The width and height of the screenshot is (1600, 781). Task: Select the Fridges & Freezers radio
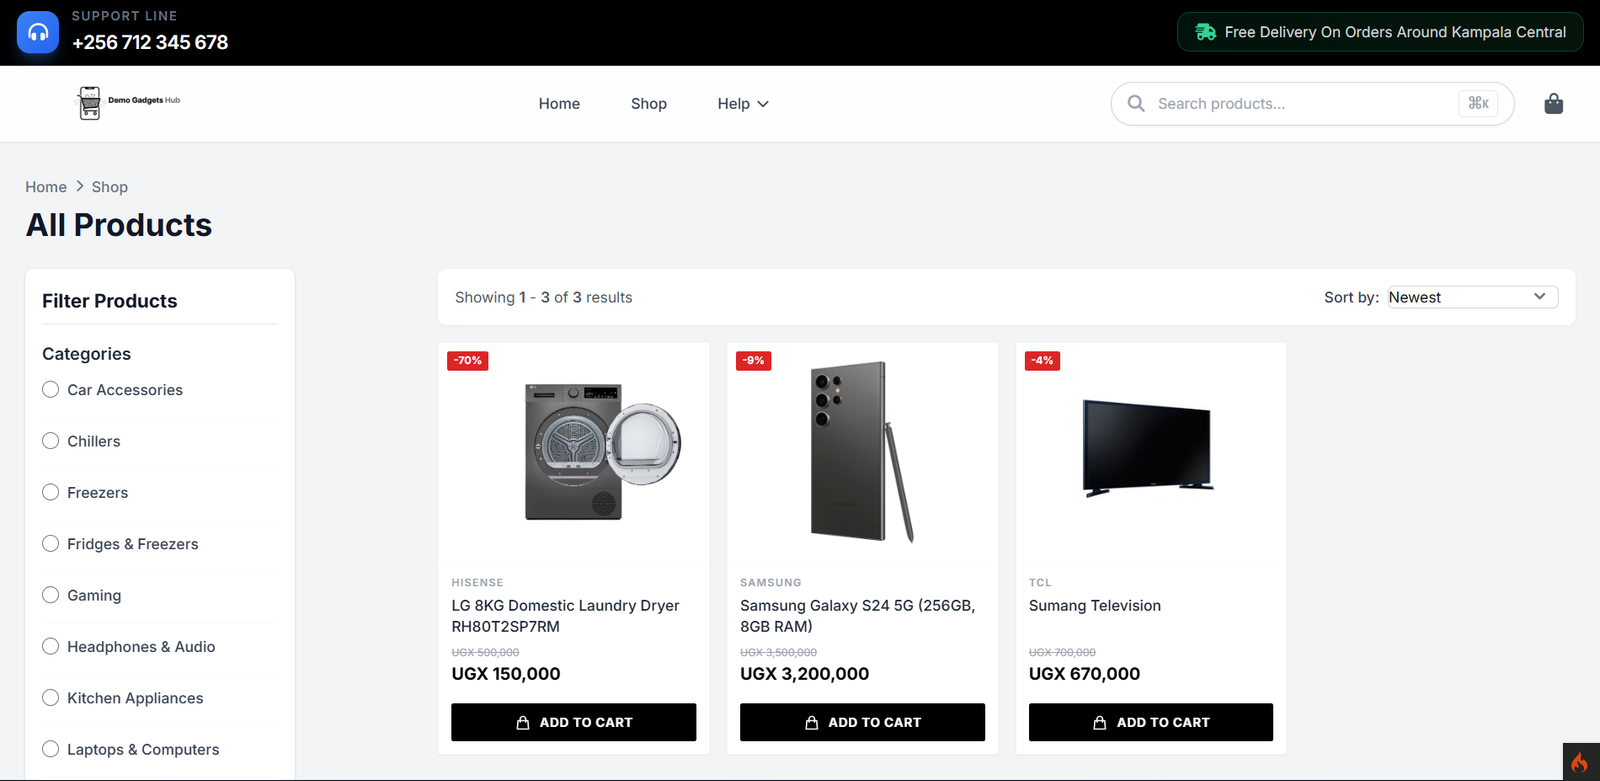click(51, 543)
